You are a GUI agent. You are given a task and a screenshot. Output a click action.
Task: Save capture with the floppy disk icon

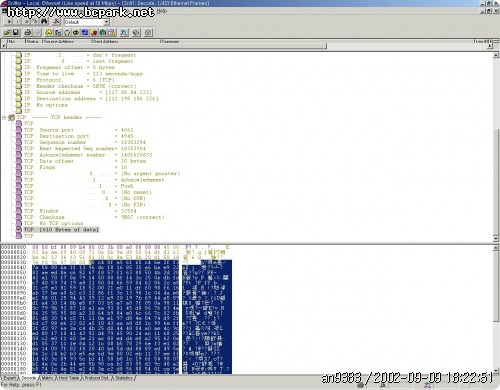16,32
